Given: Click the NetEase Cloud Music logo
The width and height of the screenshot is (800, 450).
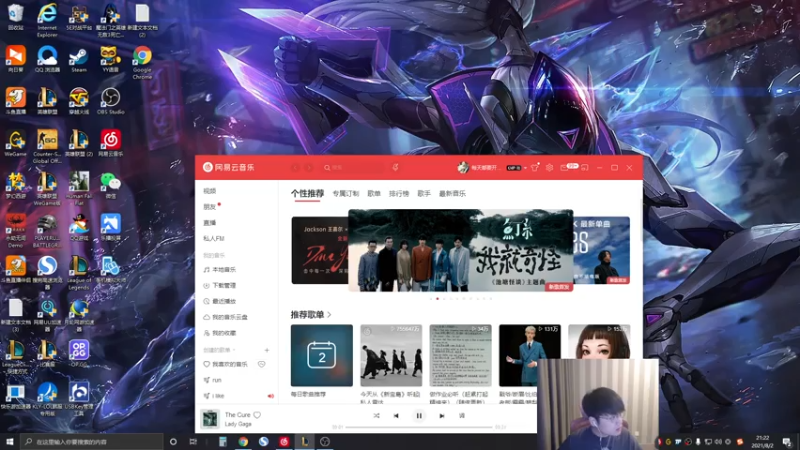Looking at the screenshot, I should [229, 167].
